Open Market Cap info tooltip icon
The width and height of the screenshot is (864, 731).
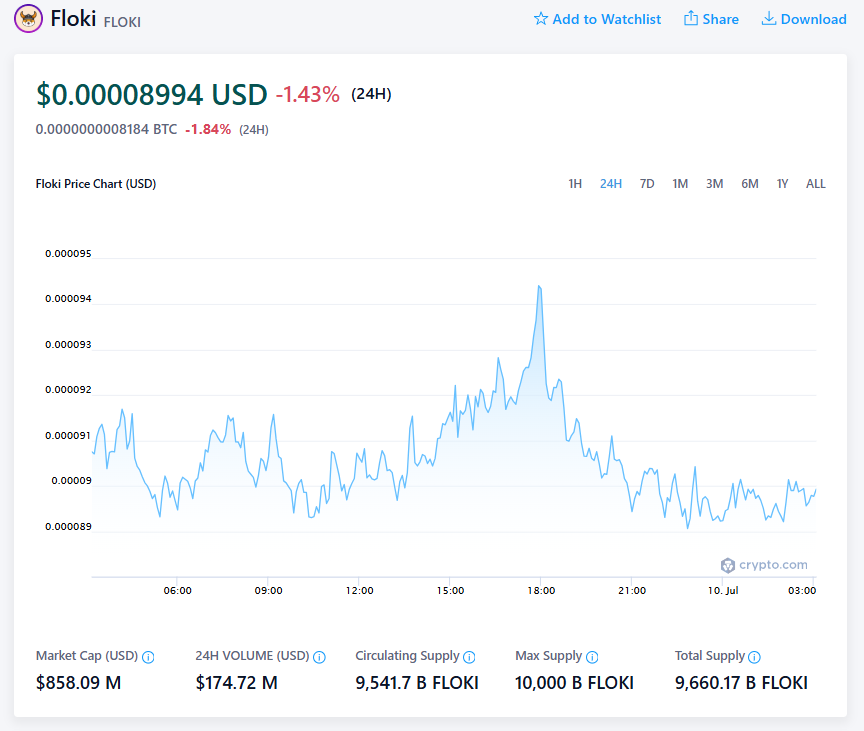coord(148,657)
